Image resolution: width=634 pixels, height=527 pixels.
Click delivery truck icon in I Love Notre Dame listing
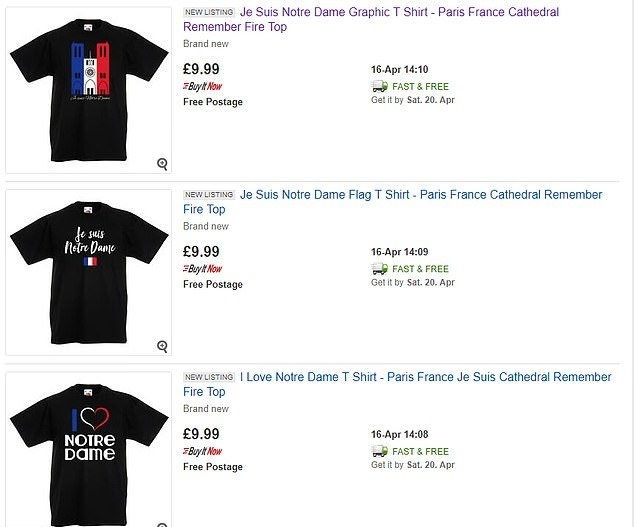pyautogui.click(x=379, y=451)
